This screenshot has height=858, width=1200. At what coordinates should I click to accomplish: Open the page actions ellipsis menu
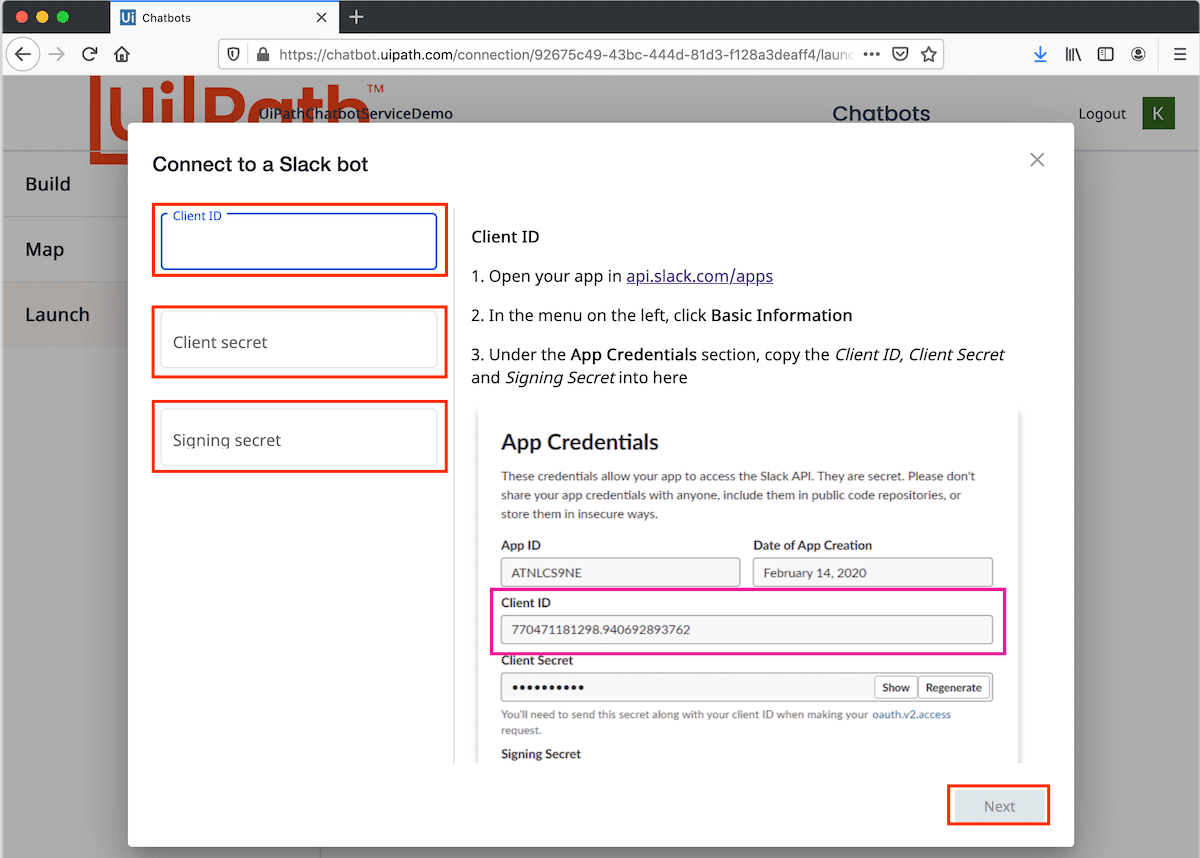871,54
